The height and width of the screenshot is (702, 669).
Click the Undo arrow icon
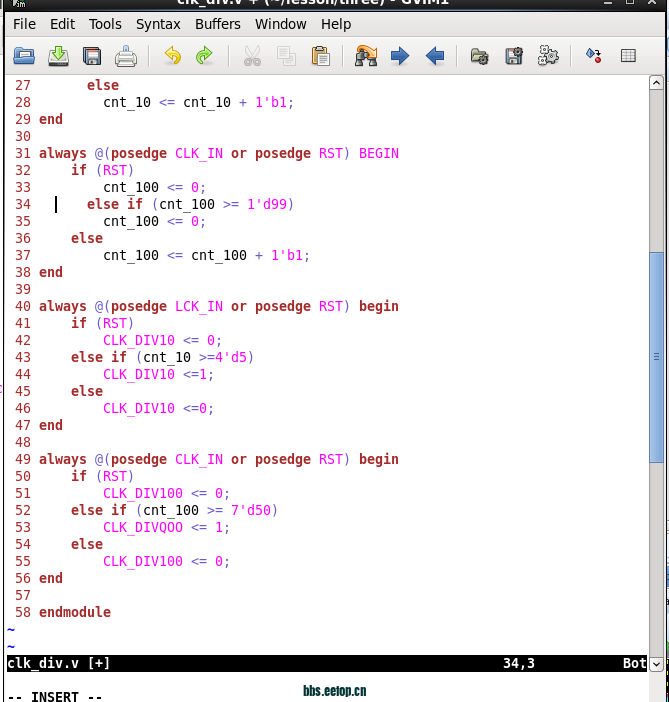coord(172,56)
